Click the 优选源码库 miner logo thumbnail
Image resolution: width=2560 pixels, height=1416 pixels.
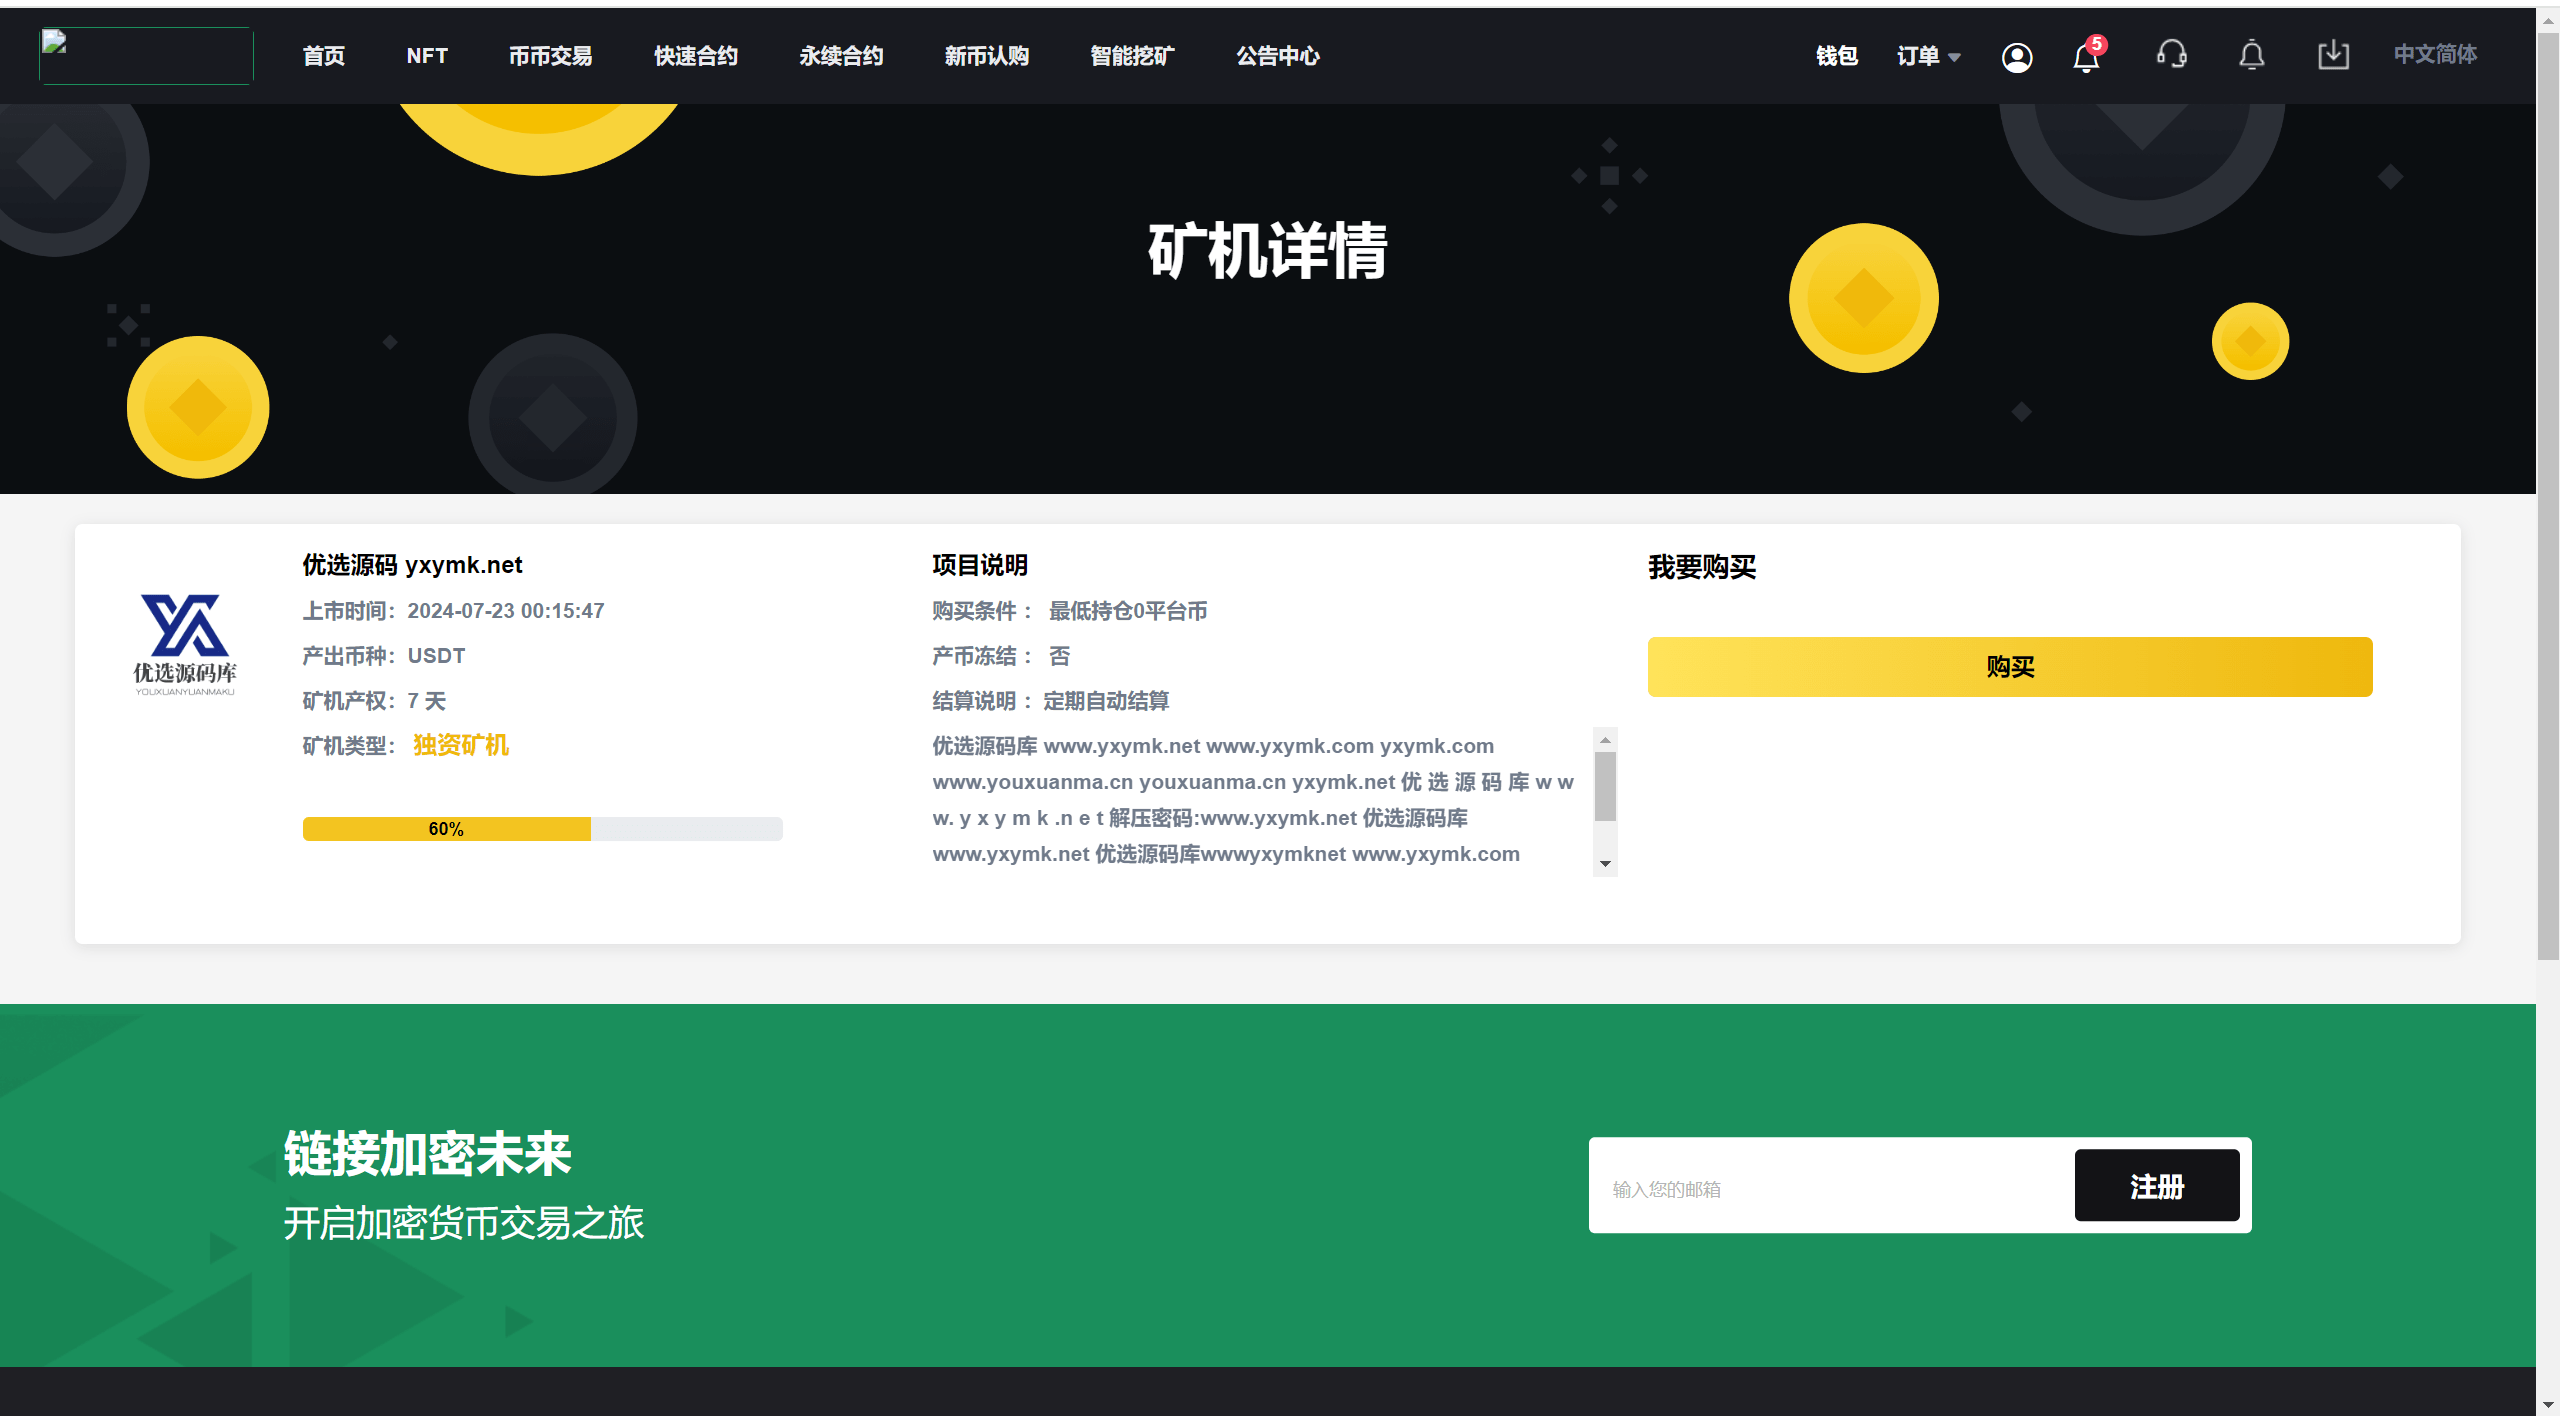(x=186, y=645)
